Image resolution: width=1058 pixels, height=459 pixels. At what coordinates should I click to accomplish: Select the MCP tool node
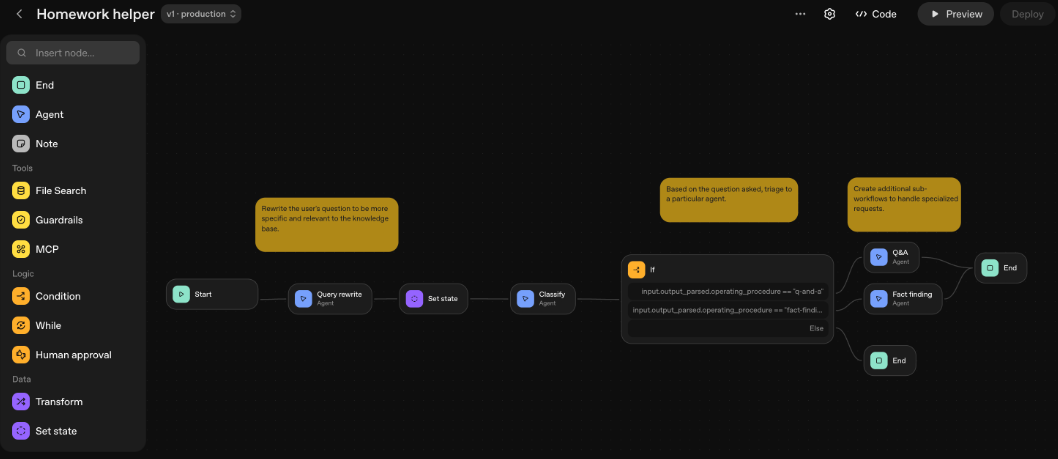48,248
